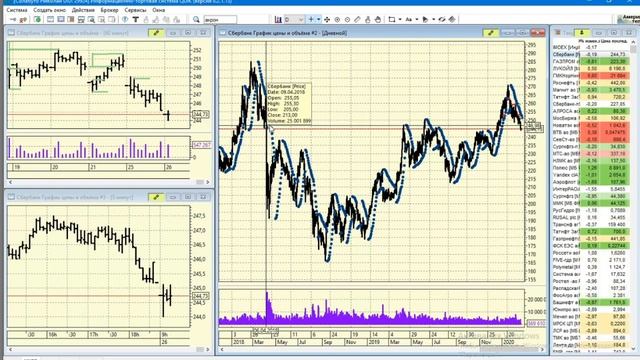Open the chart interval combo box

click(x=295, y=20)
